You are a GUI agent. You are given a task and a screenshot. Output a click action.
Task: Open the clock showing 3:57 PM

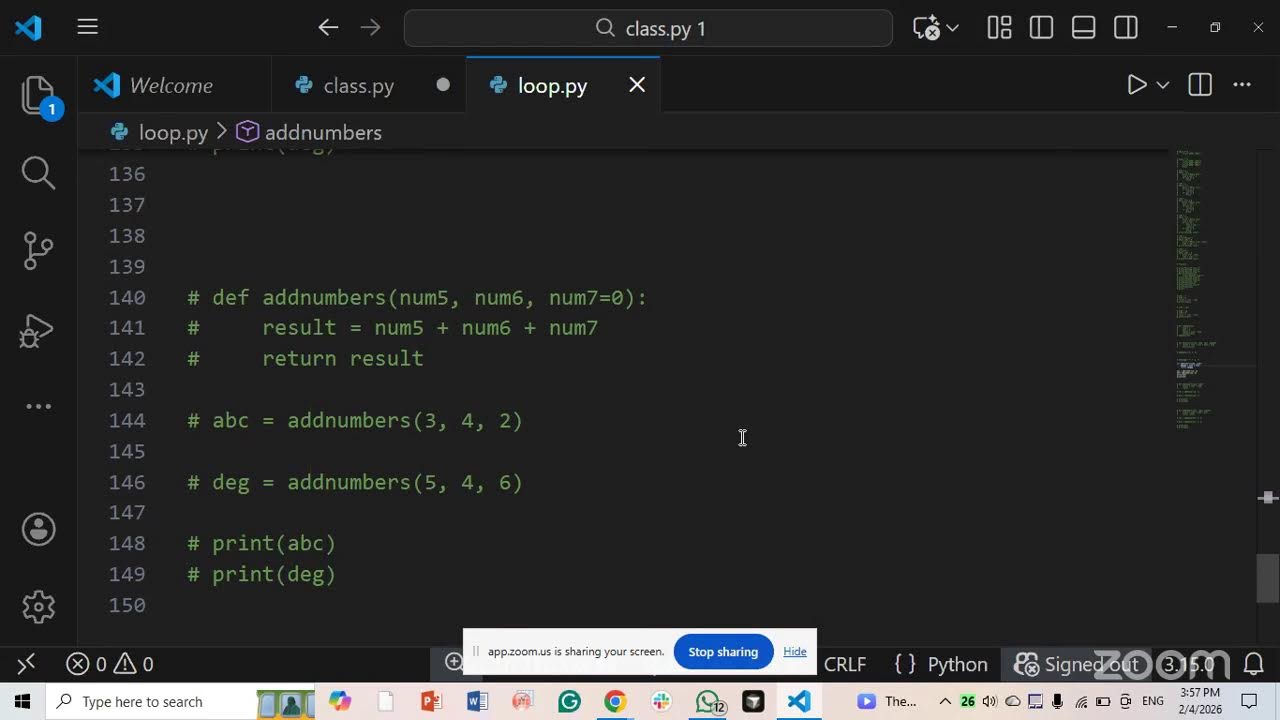coord(1200,702)
